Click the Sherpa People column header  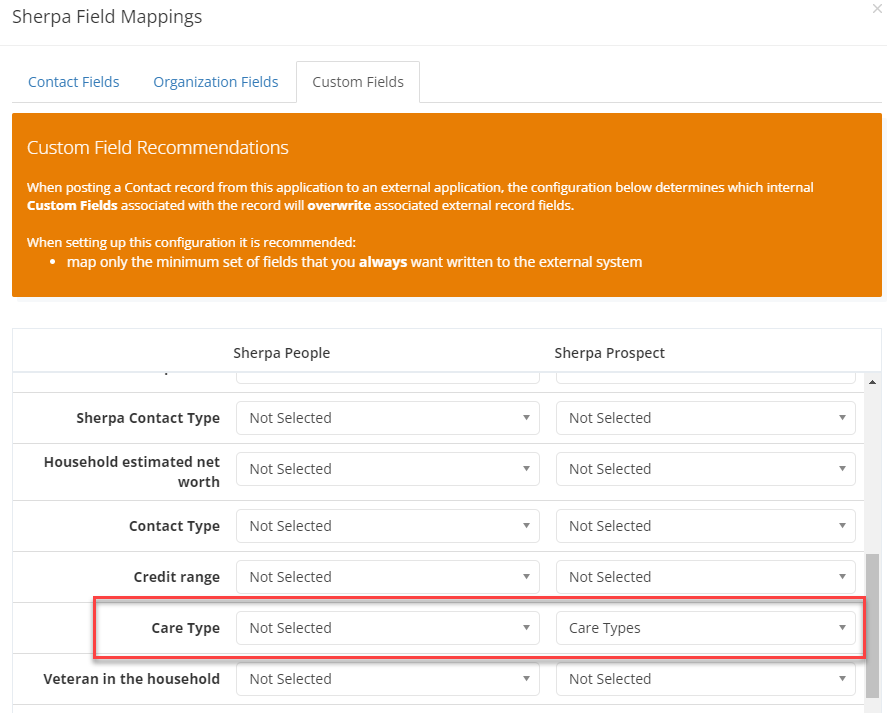[281, 353]
